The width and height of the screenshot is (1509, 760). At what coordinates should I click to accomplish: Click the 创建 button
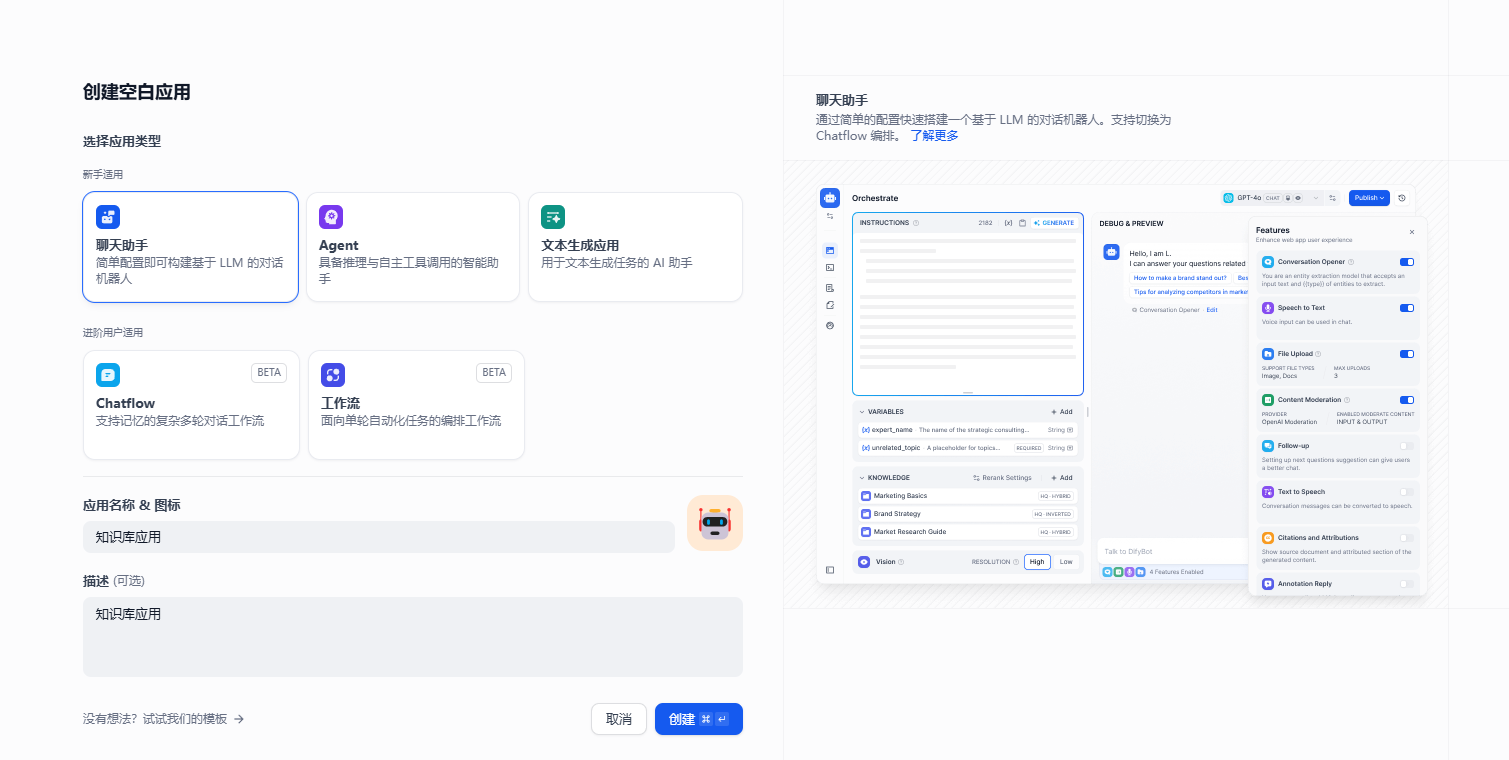pyautogui.click(x=698, y=719)
